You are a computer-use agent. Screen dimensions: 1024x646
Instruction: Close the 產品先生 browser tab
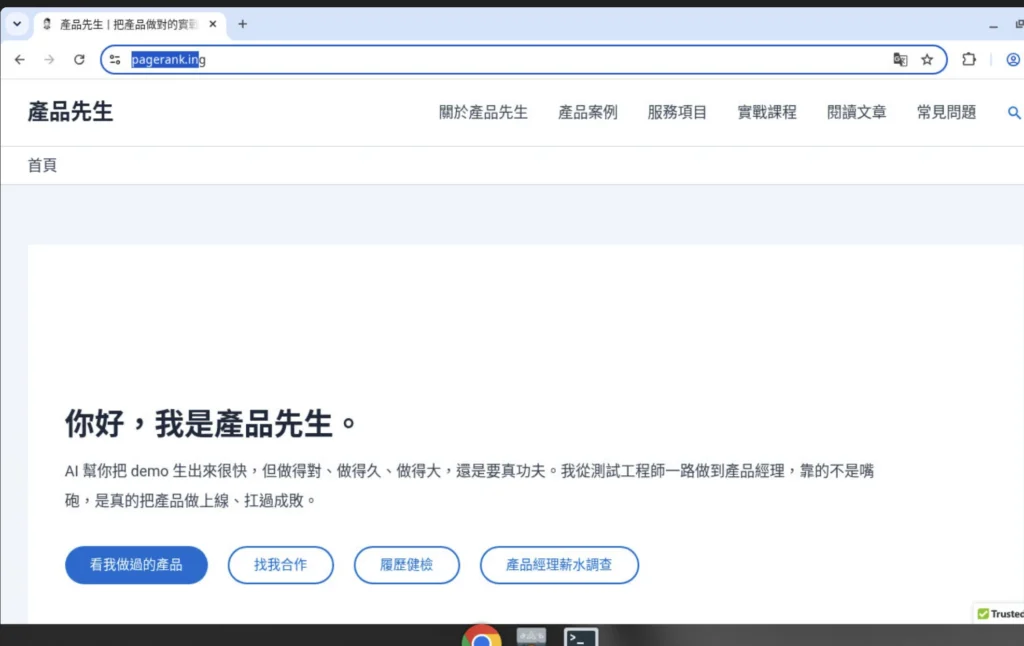coord(212,24)
